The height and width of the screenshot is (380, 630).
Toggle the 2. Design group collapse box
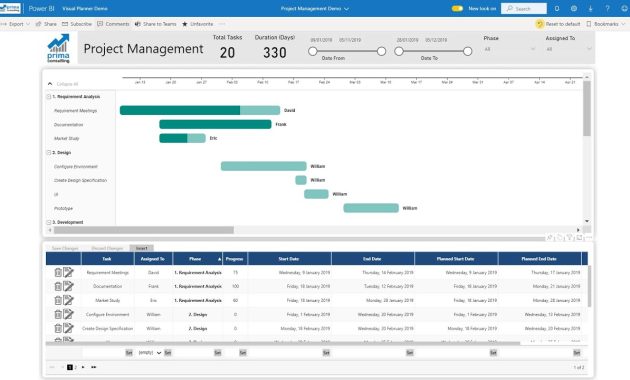pyautogui.click(x=49, y=153)
